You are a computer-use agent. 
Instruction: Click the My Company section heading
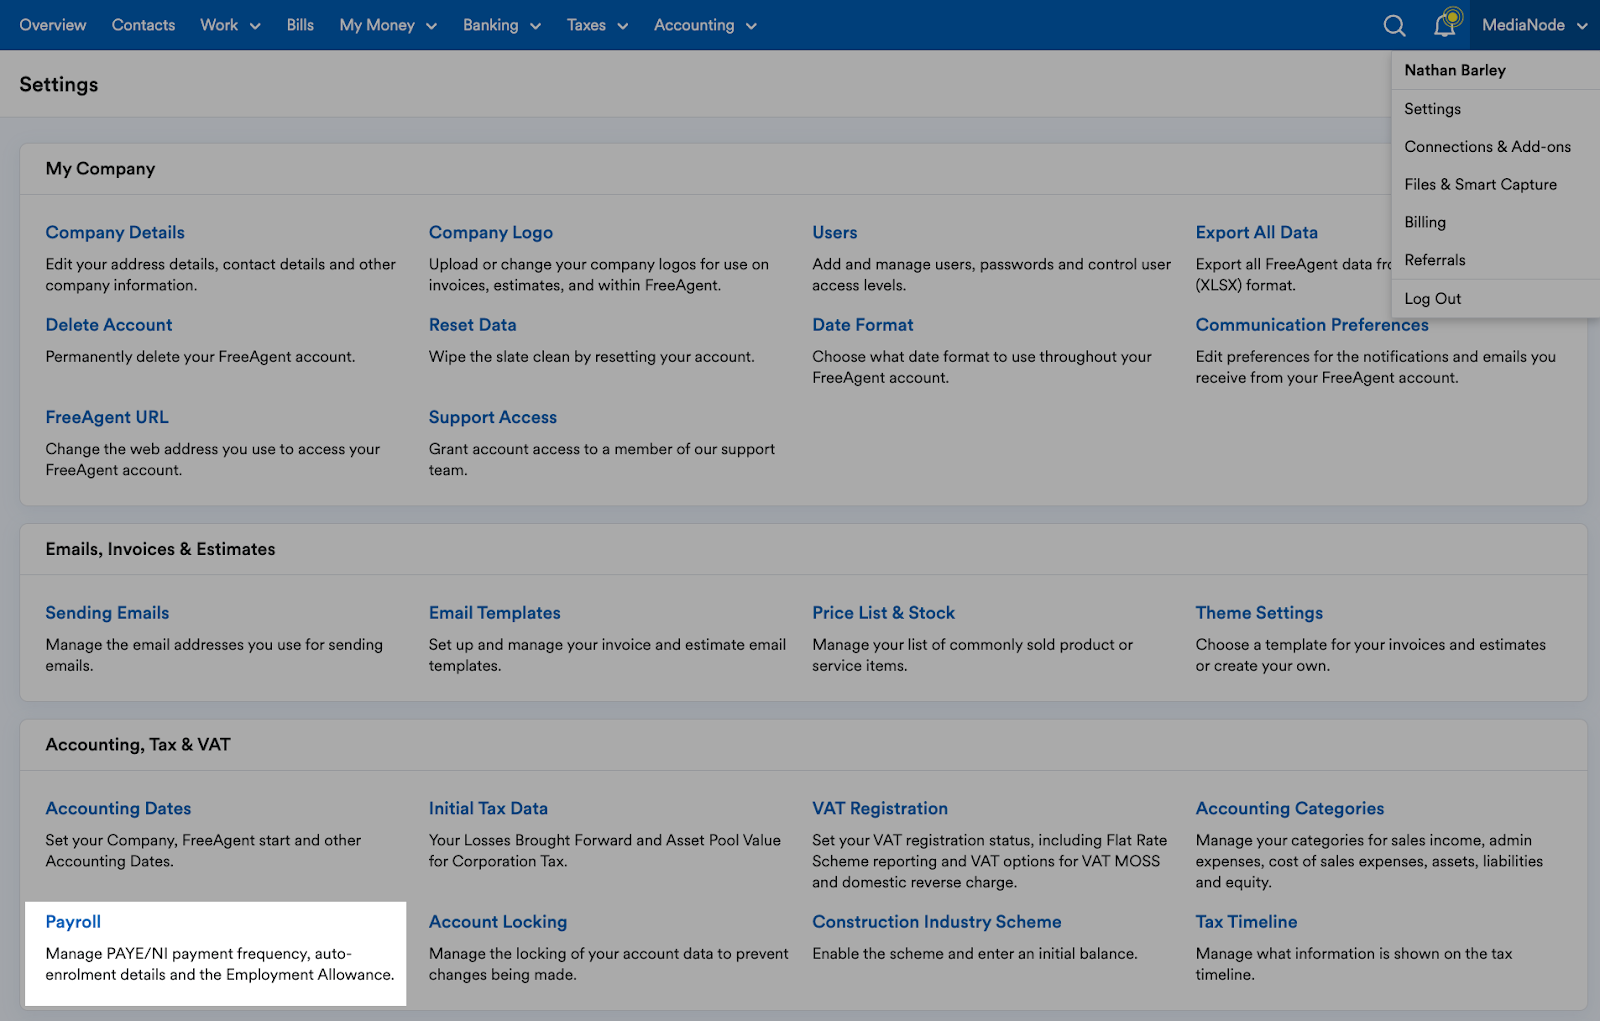(100, 169)
